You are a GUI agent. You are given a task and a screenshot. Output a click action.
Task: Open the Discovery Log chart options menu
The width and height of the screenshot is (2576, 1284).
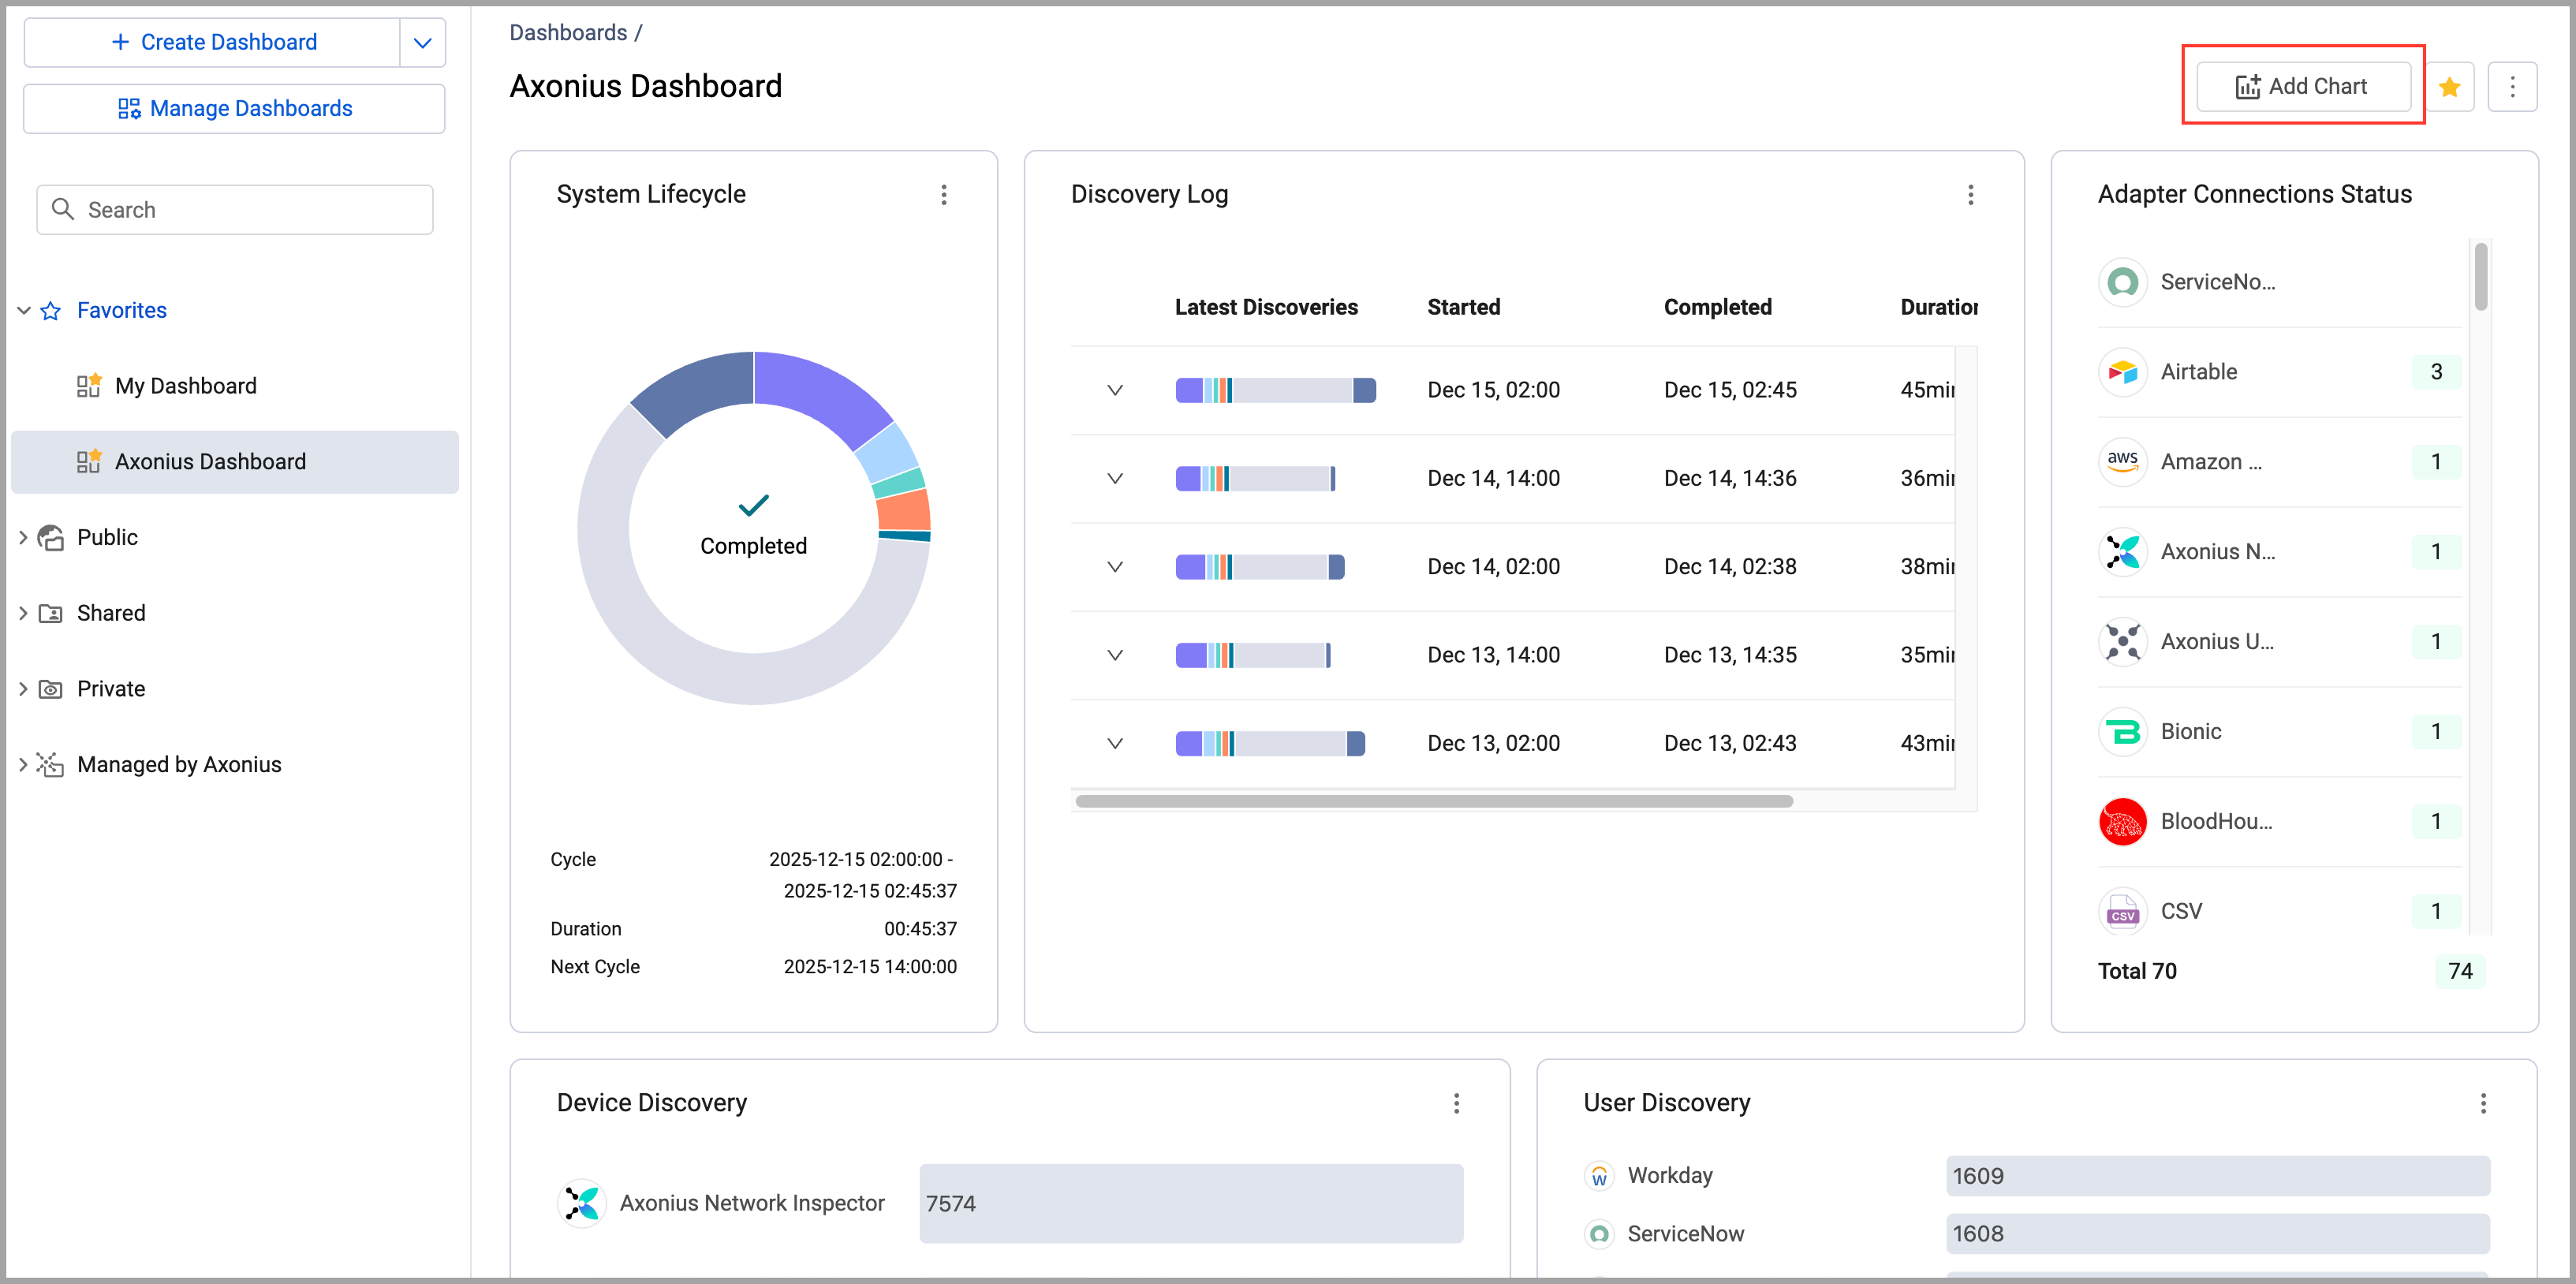coord(1970,194)
